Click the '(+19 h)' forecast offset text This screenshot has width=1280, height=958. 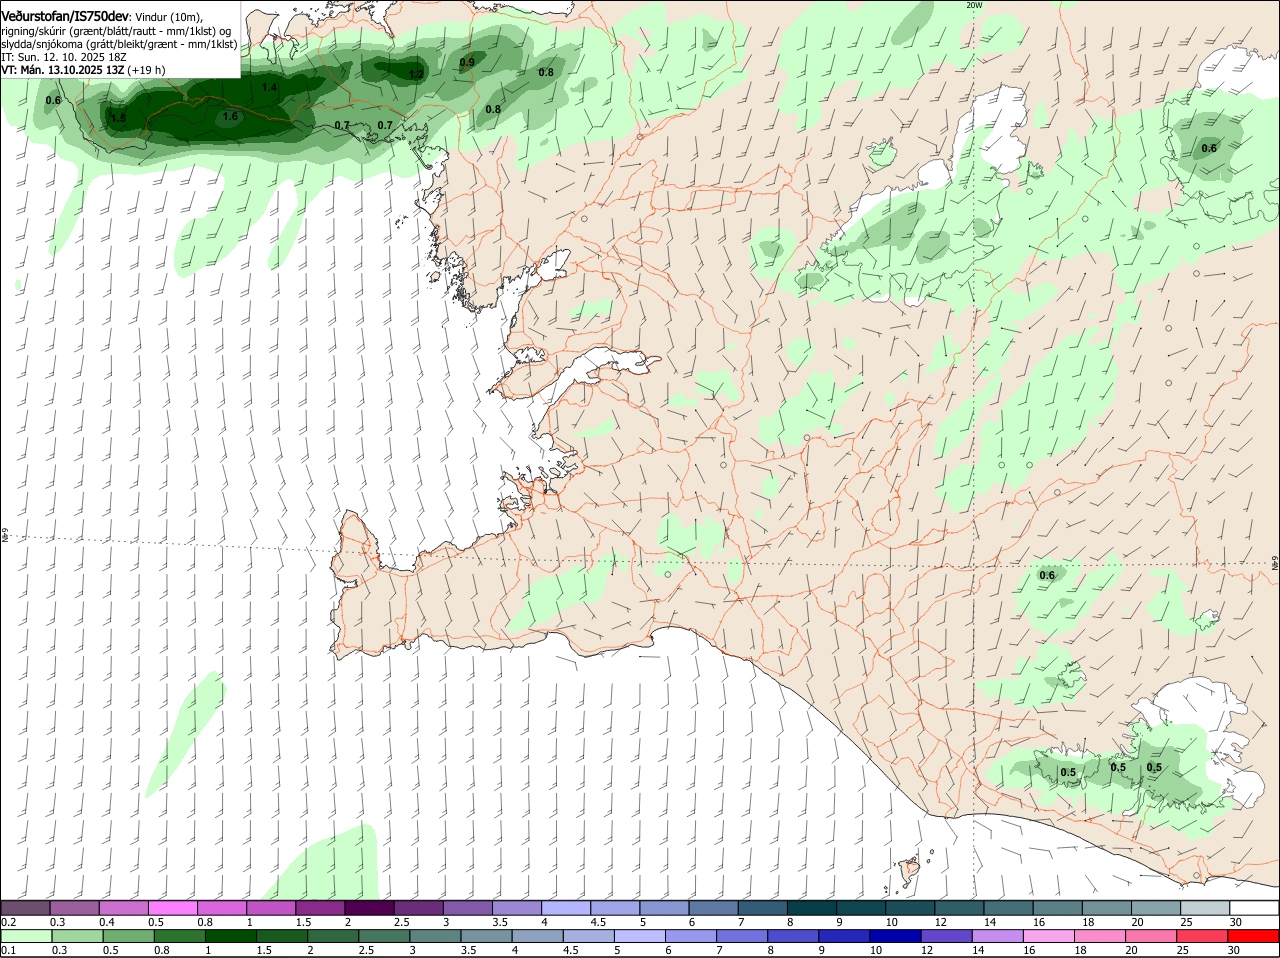click(x=146, y=70)
